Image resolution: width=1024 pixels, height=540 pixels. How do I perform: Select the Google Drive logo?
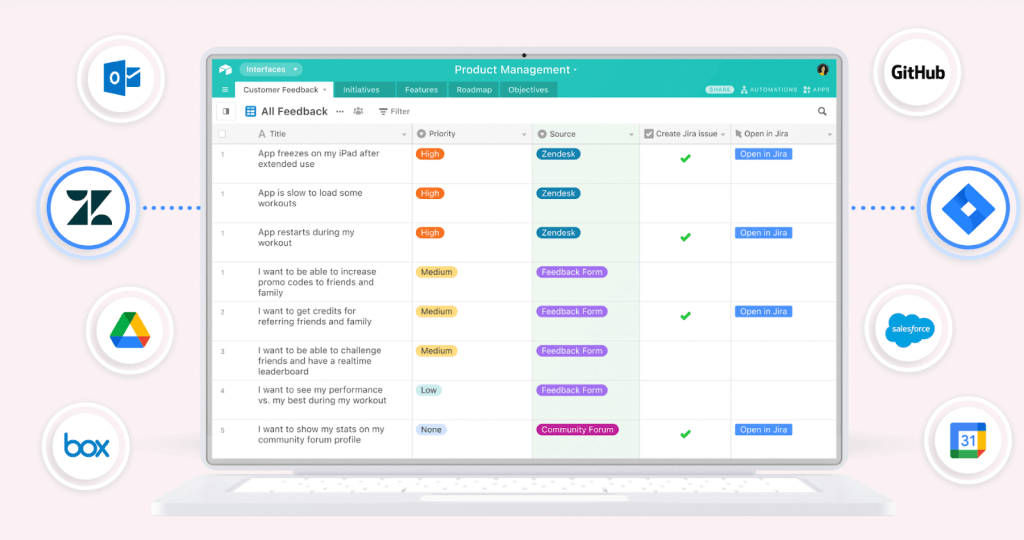point(130,330)
